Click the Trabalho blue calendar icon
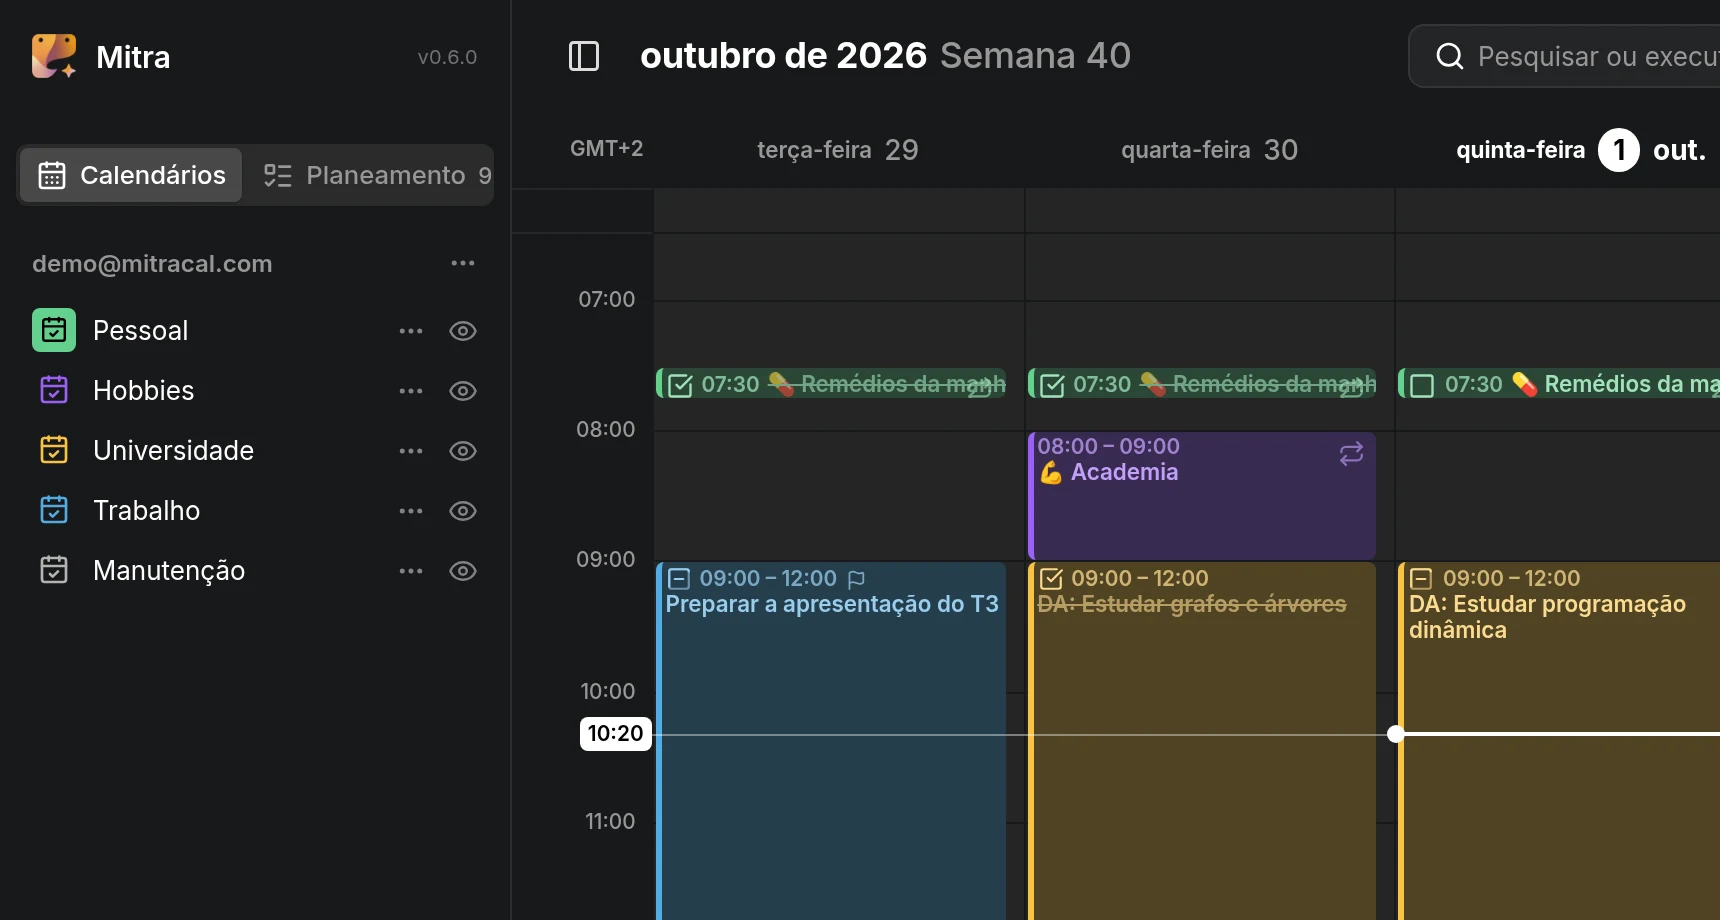 click(x=54, y=510)
